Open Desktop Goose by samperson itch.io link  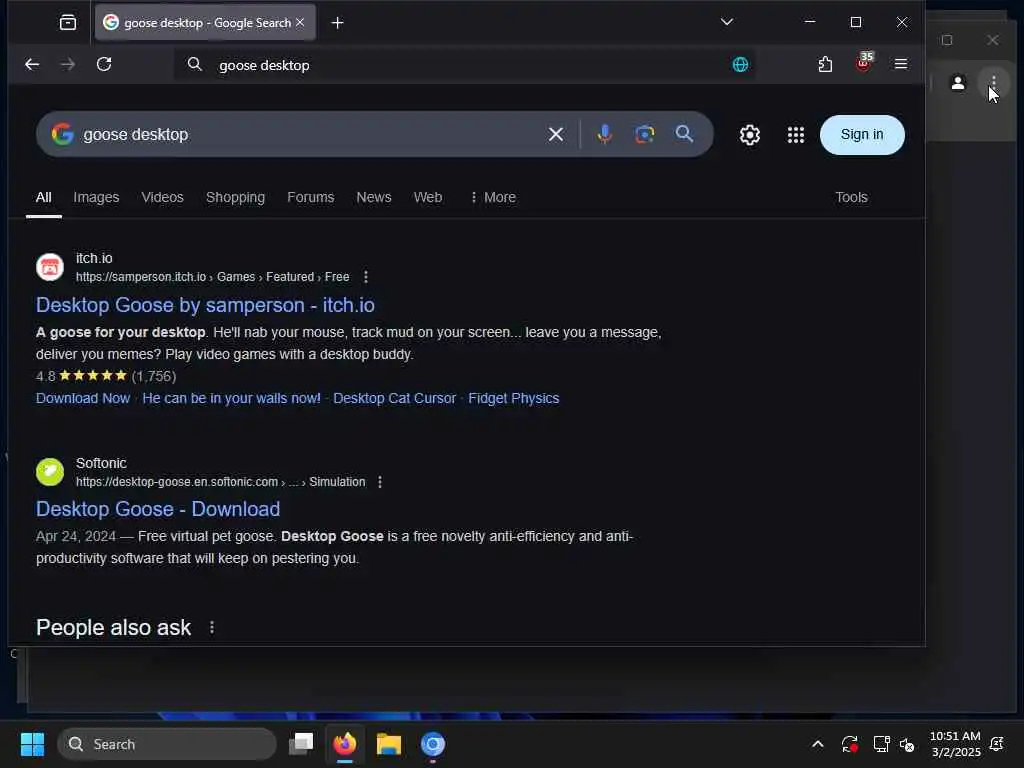click(x=205, y=305)
